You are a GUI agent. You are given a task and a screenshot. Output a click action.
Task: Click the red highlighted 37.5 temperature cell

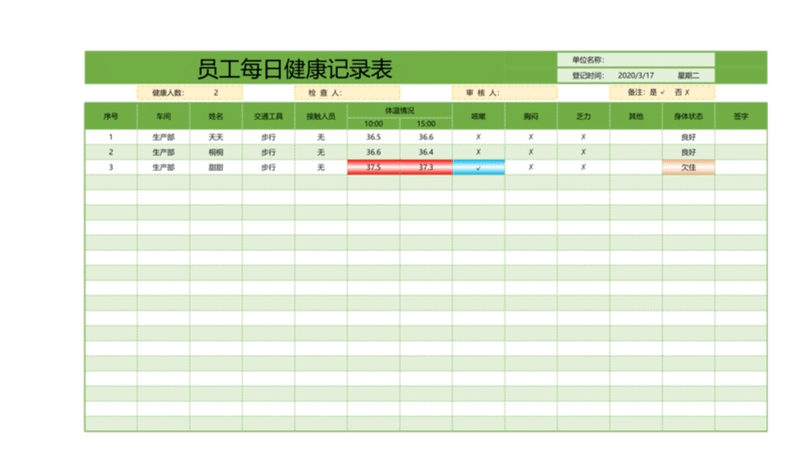373,167
